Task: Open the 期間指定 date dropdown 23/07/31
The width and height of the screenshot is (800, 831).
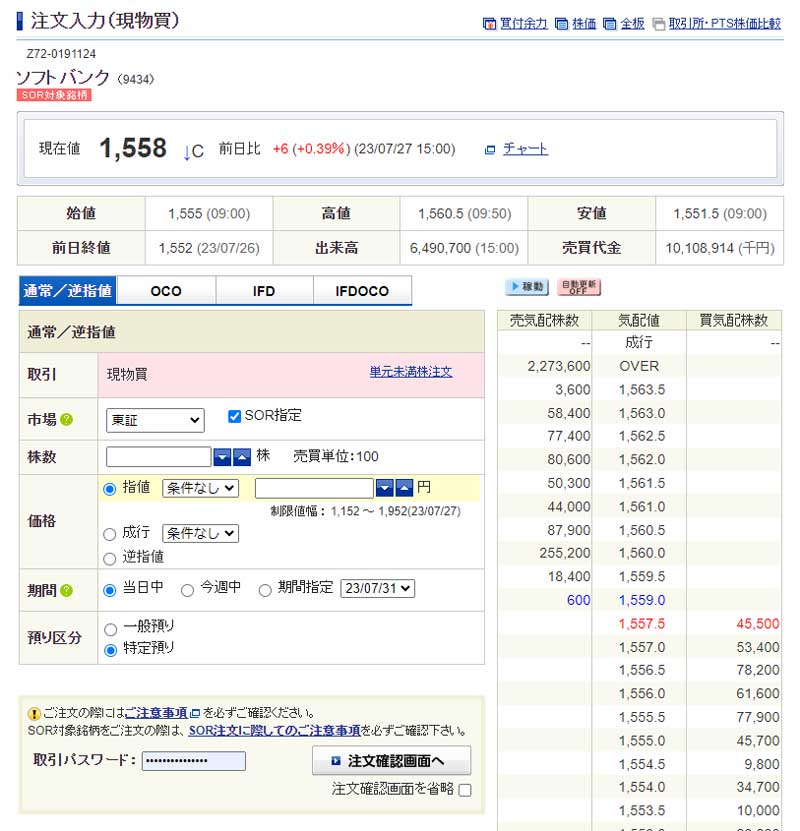Action: click(x=377, y=588)
